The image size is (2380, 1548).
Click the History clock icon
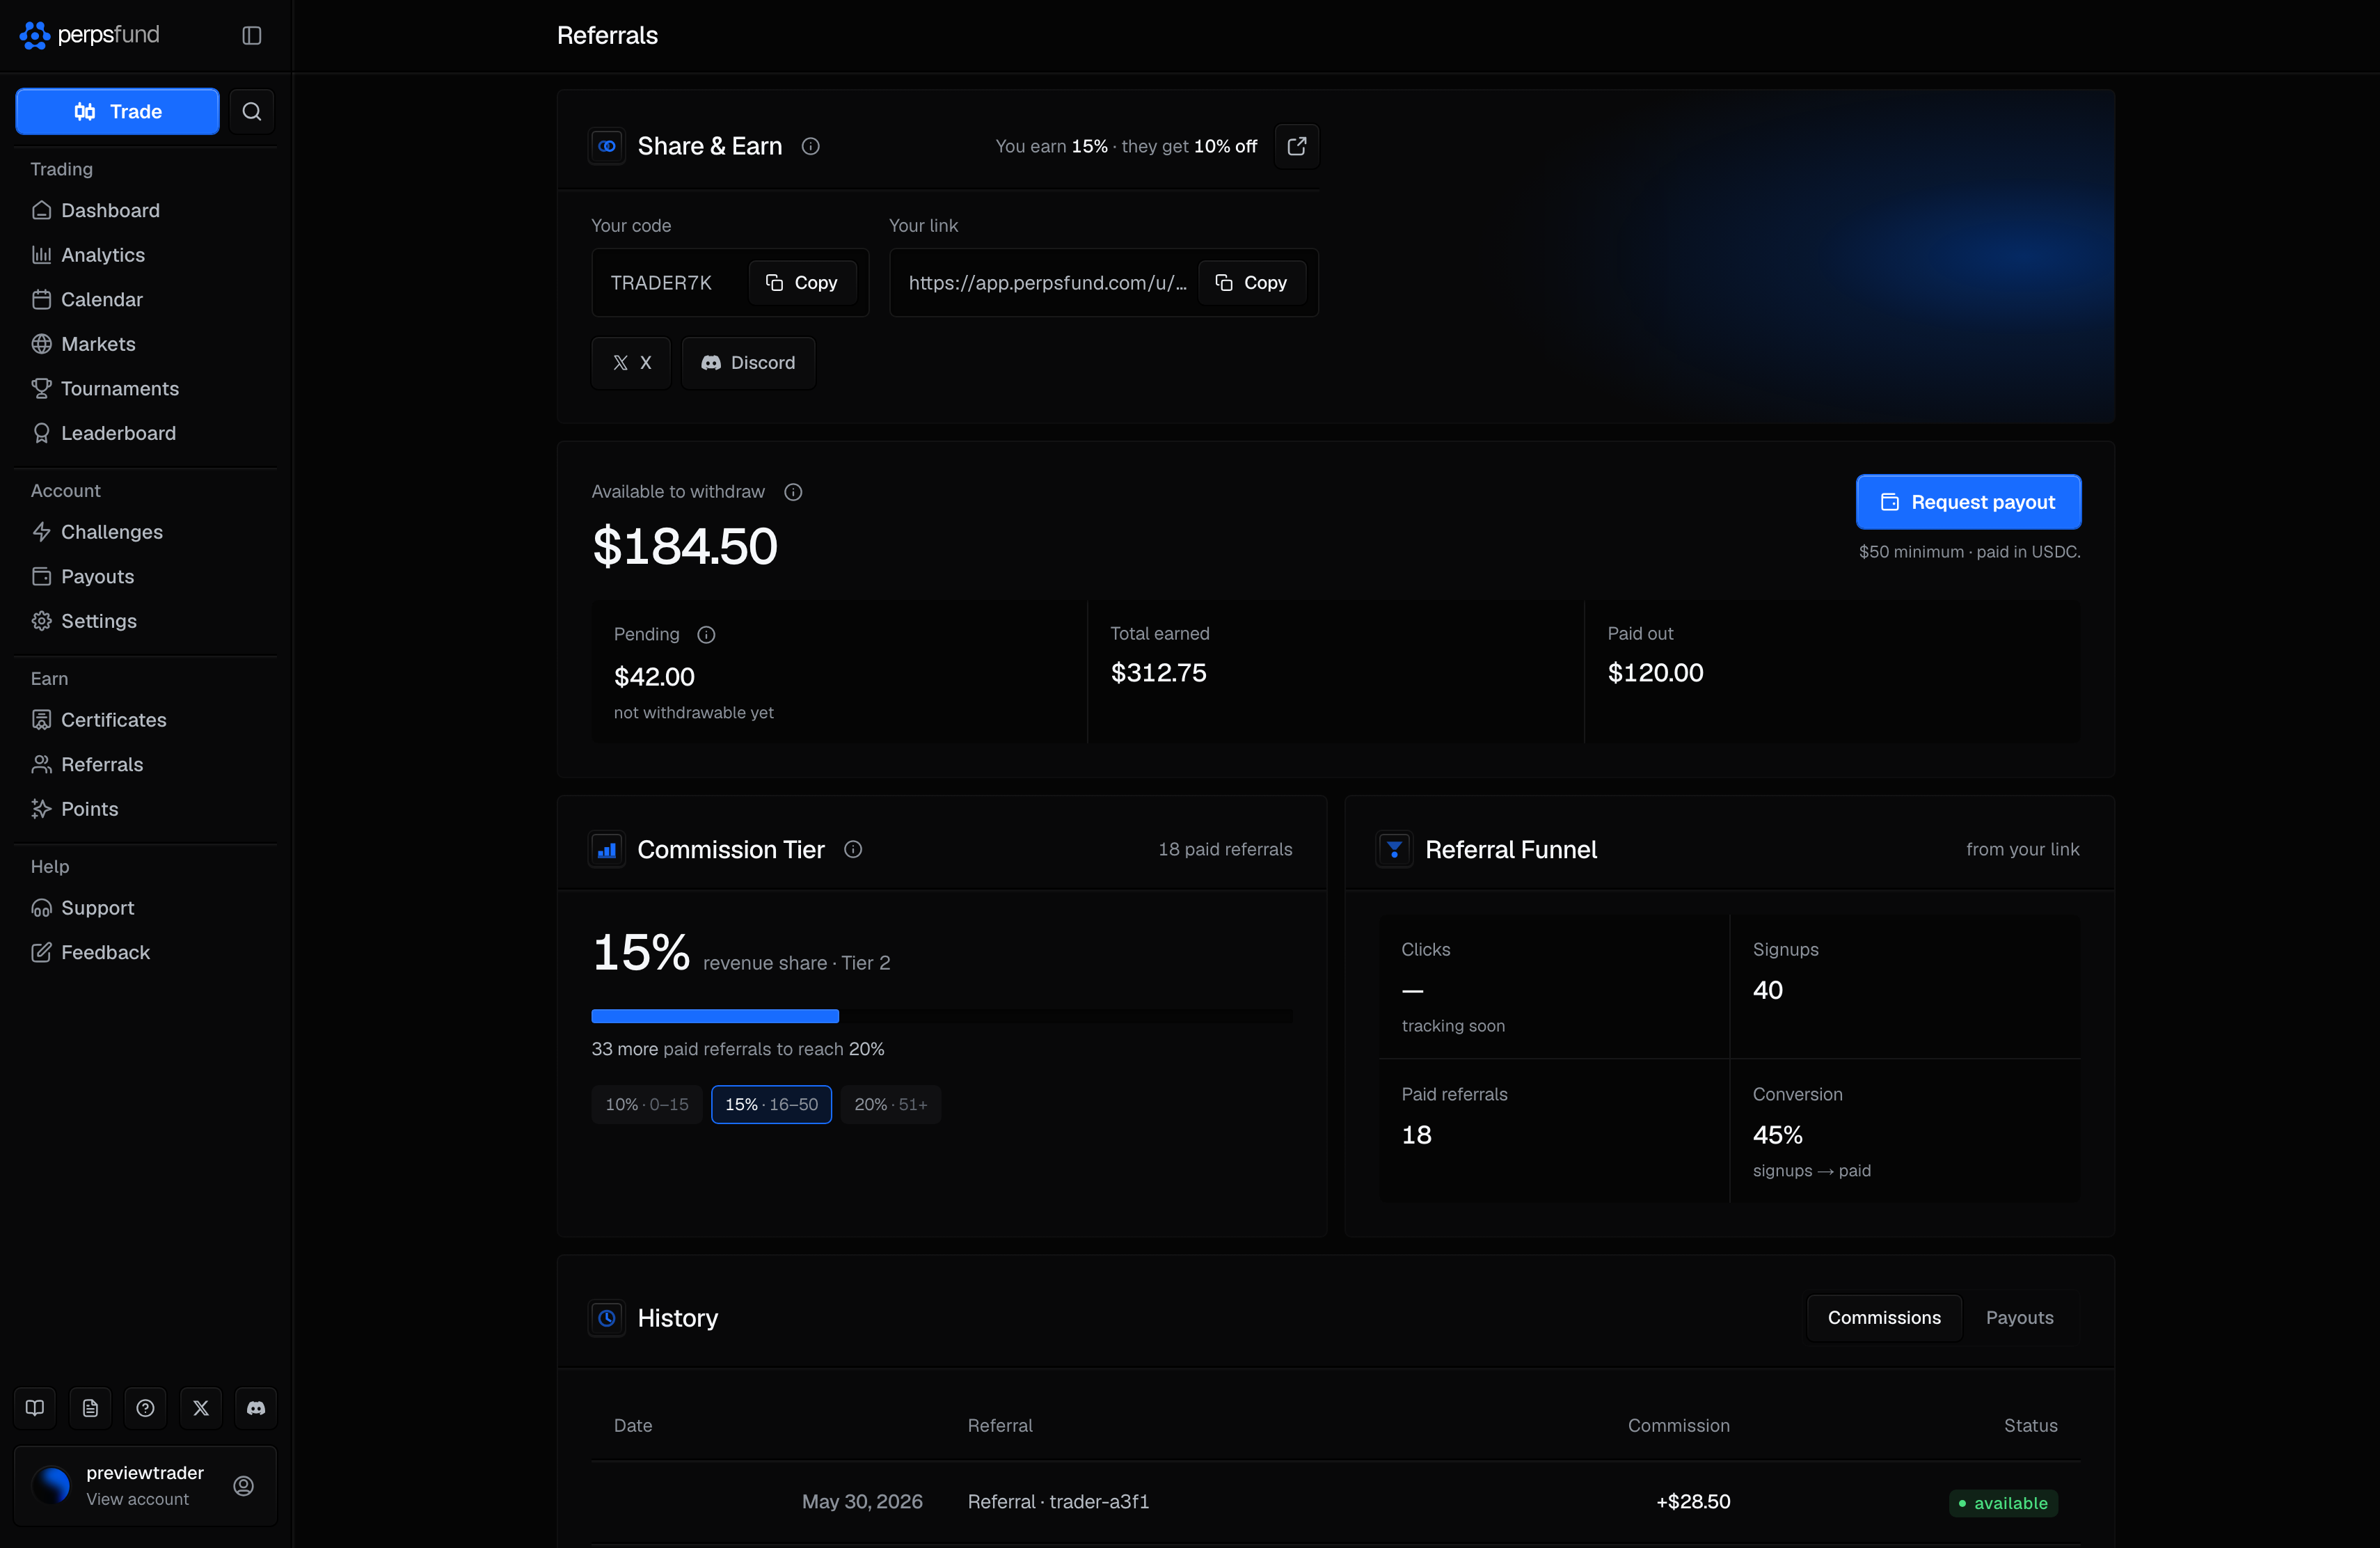click(607, 1318)
